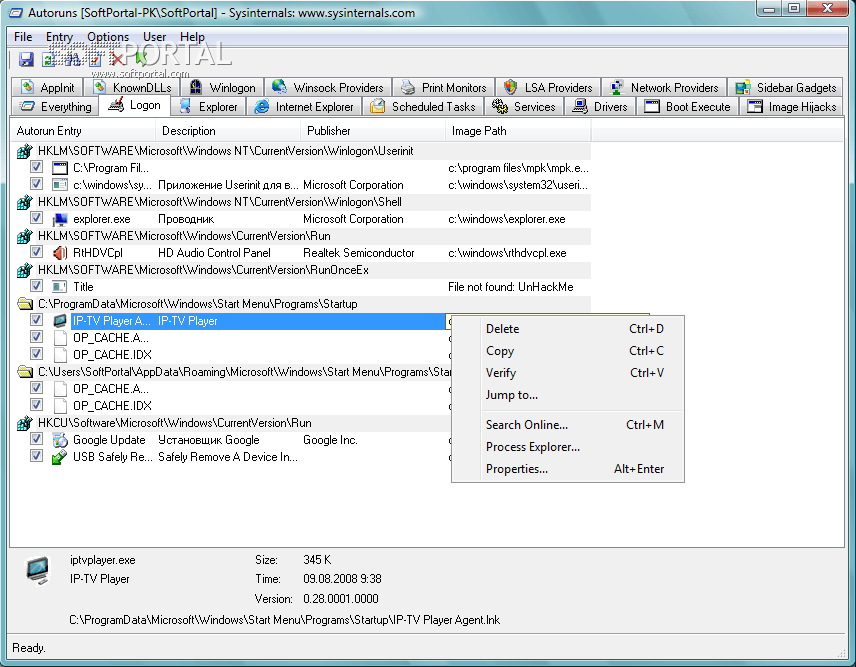
Task: Click the explorer.exe entry icon
Action: [x=60, y=219]
